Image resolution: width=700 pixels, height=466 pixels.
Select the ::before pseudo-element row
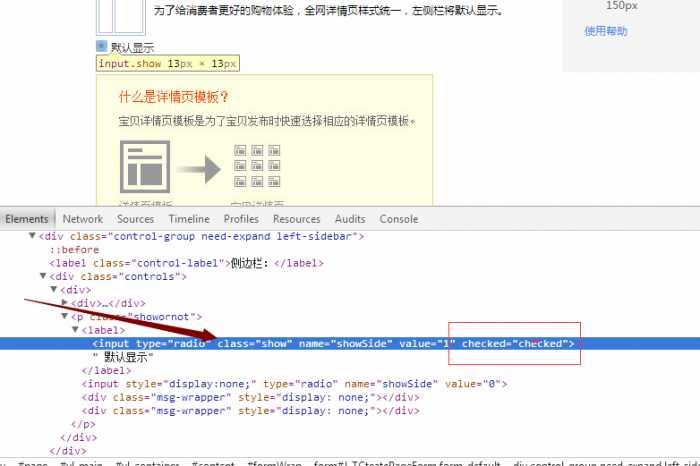[74, 250]
